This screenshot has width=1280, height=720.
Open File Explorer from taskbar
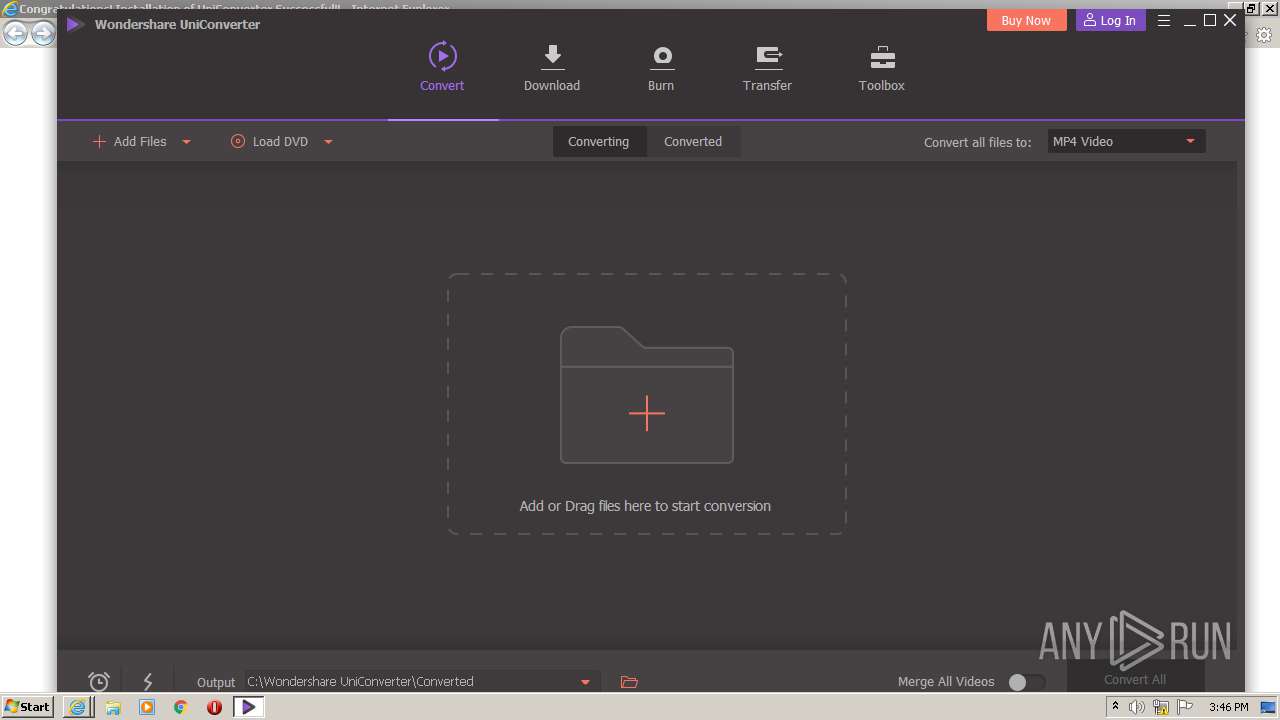(x=113, y=707)
